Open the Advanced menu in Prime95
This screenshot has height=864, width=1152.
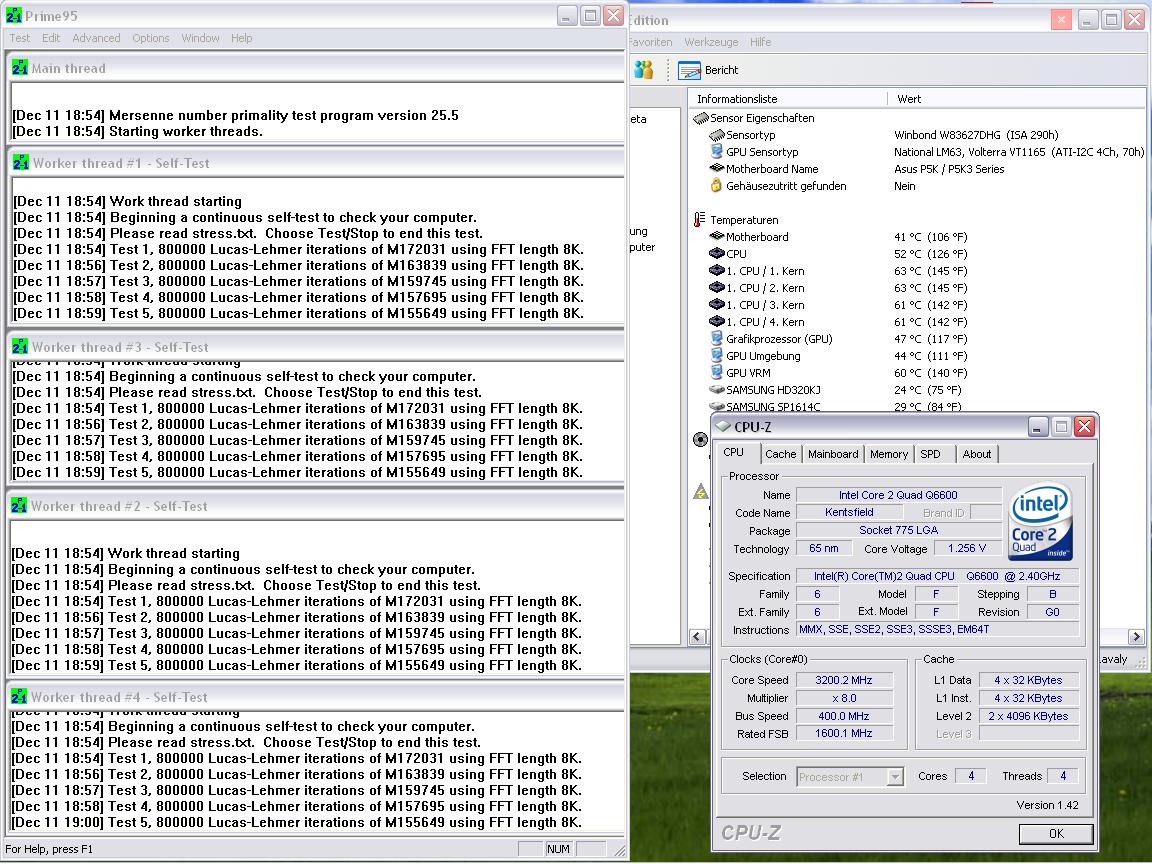[x=96, y=38]
